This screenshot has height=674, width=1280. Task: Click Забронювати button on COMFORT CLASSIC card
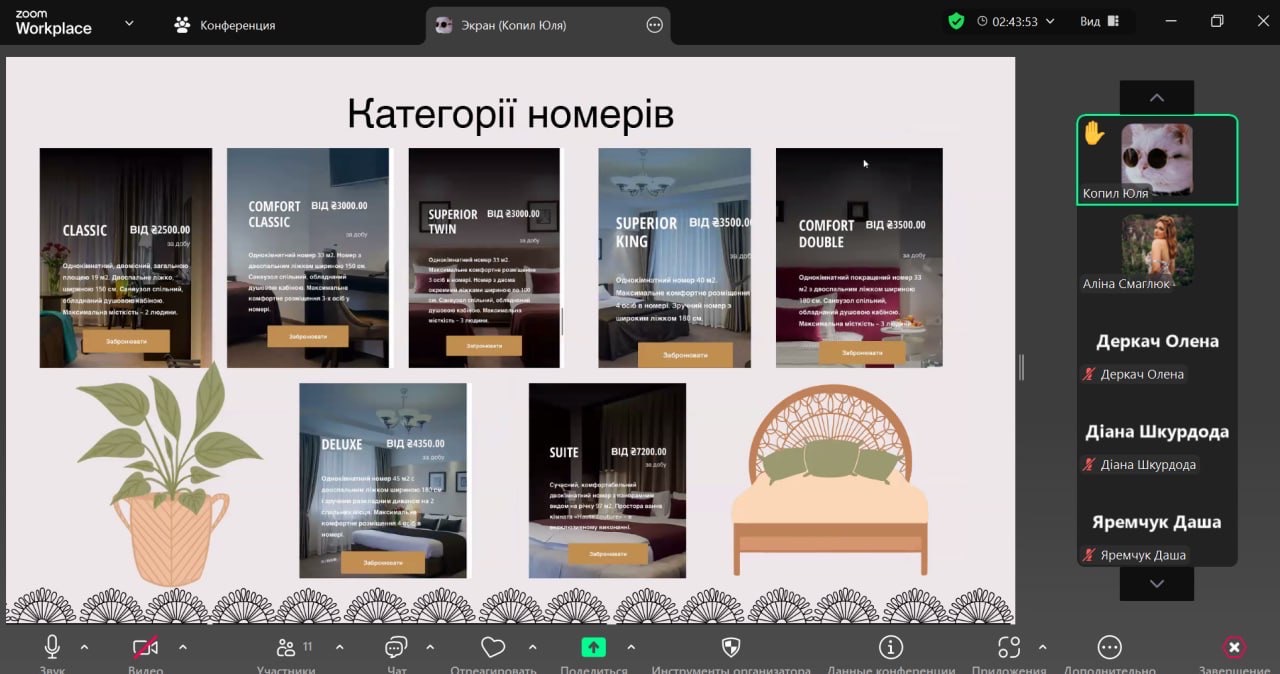pyautogui.click(x=308, y=337)
